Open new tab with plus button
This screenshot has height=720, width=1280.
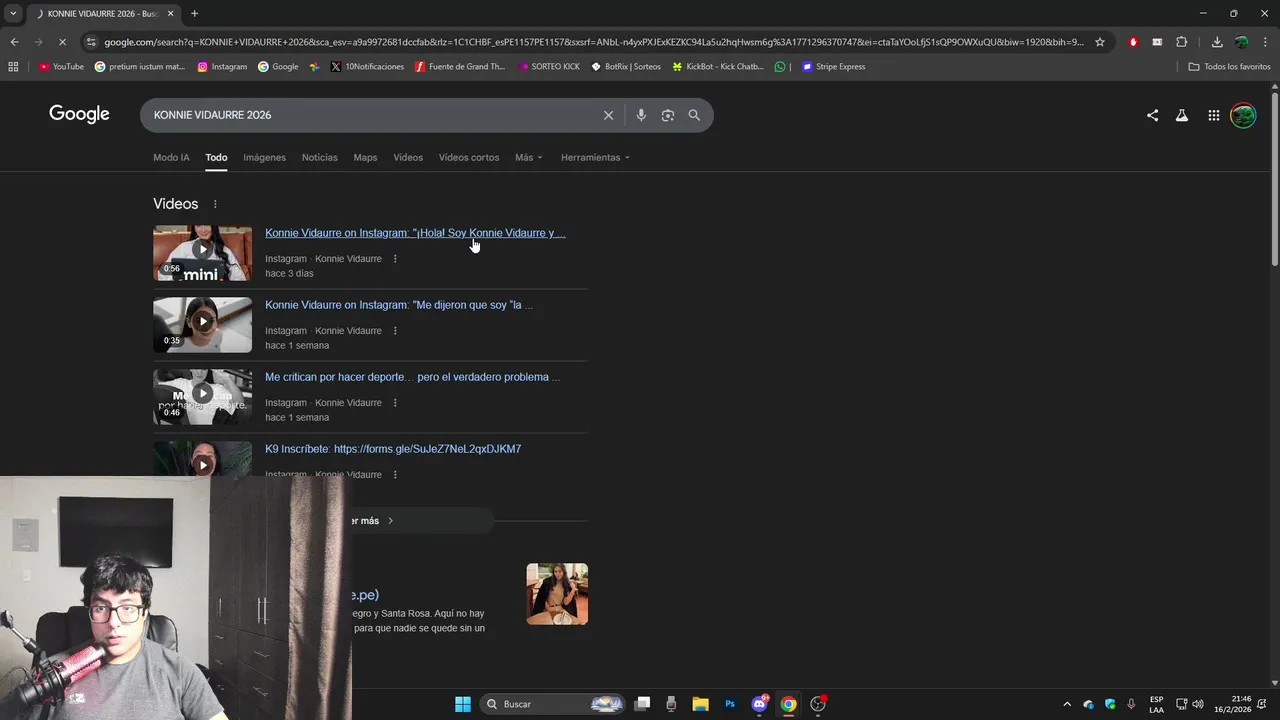[x=194, y=13]
